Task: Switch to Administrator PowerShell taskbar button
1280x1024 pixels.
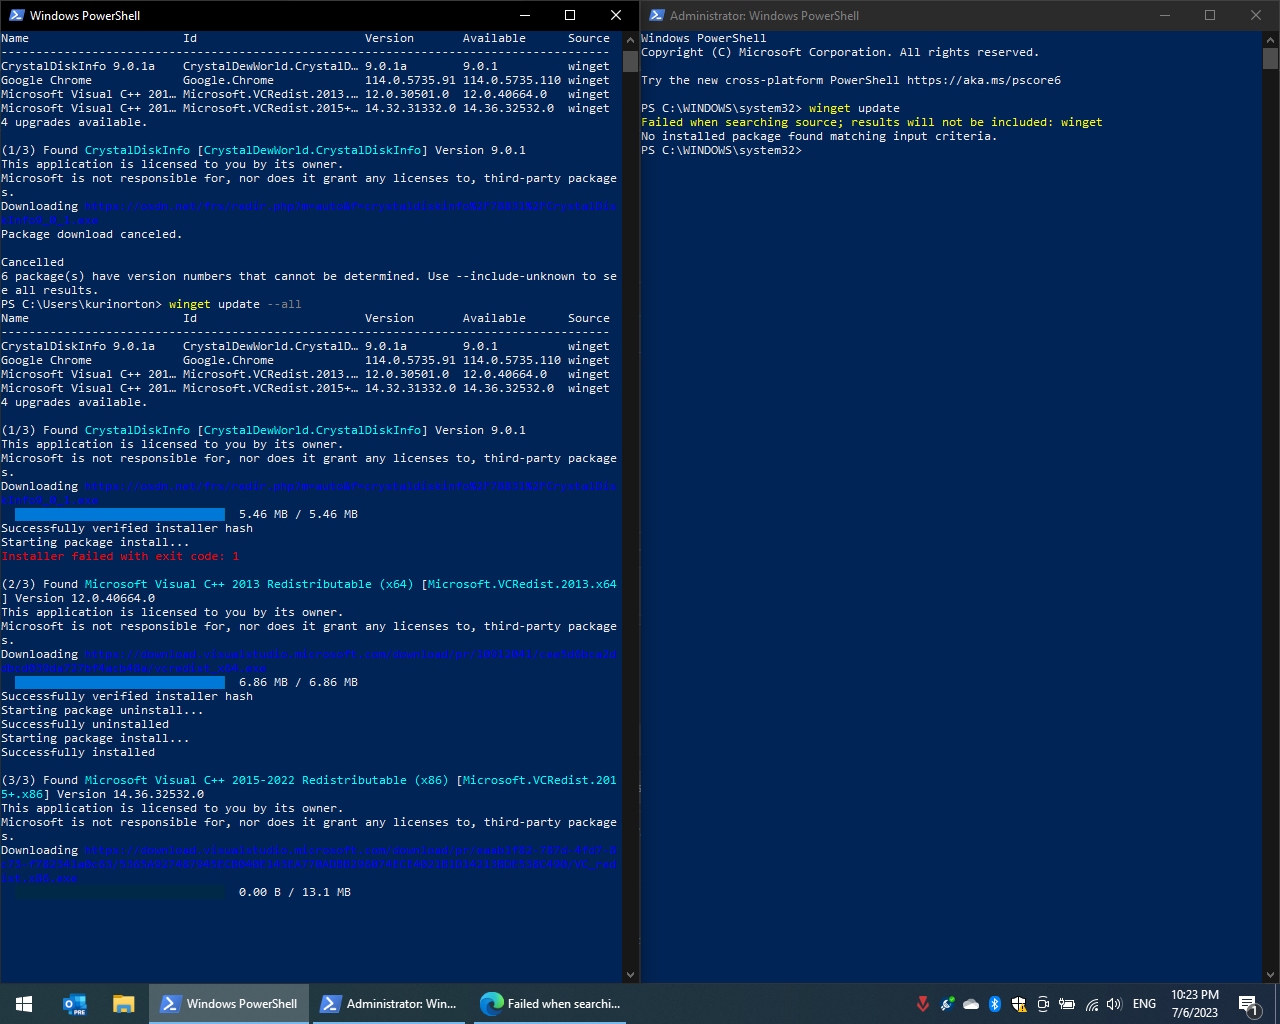Action: coord(389,1004)
